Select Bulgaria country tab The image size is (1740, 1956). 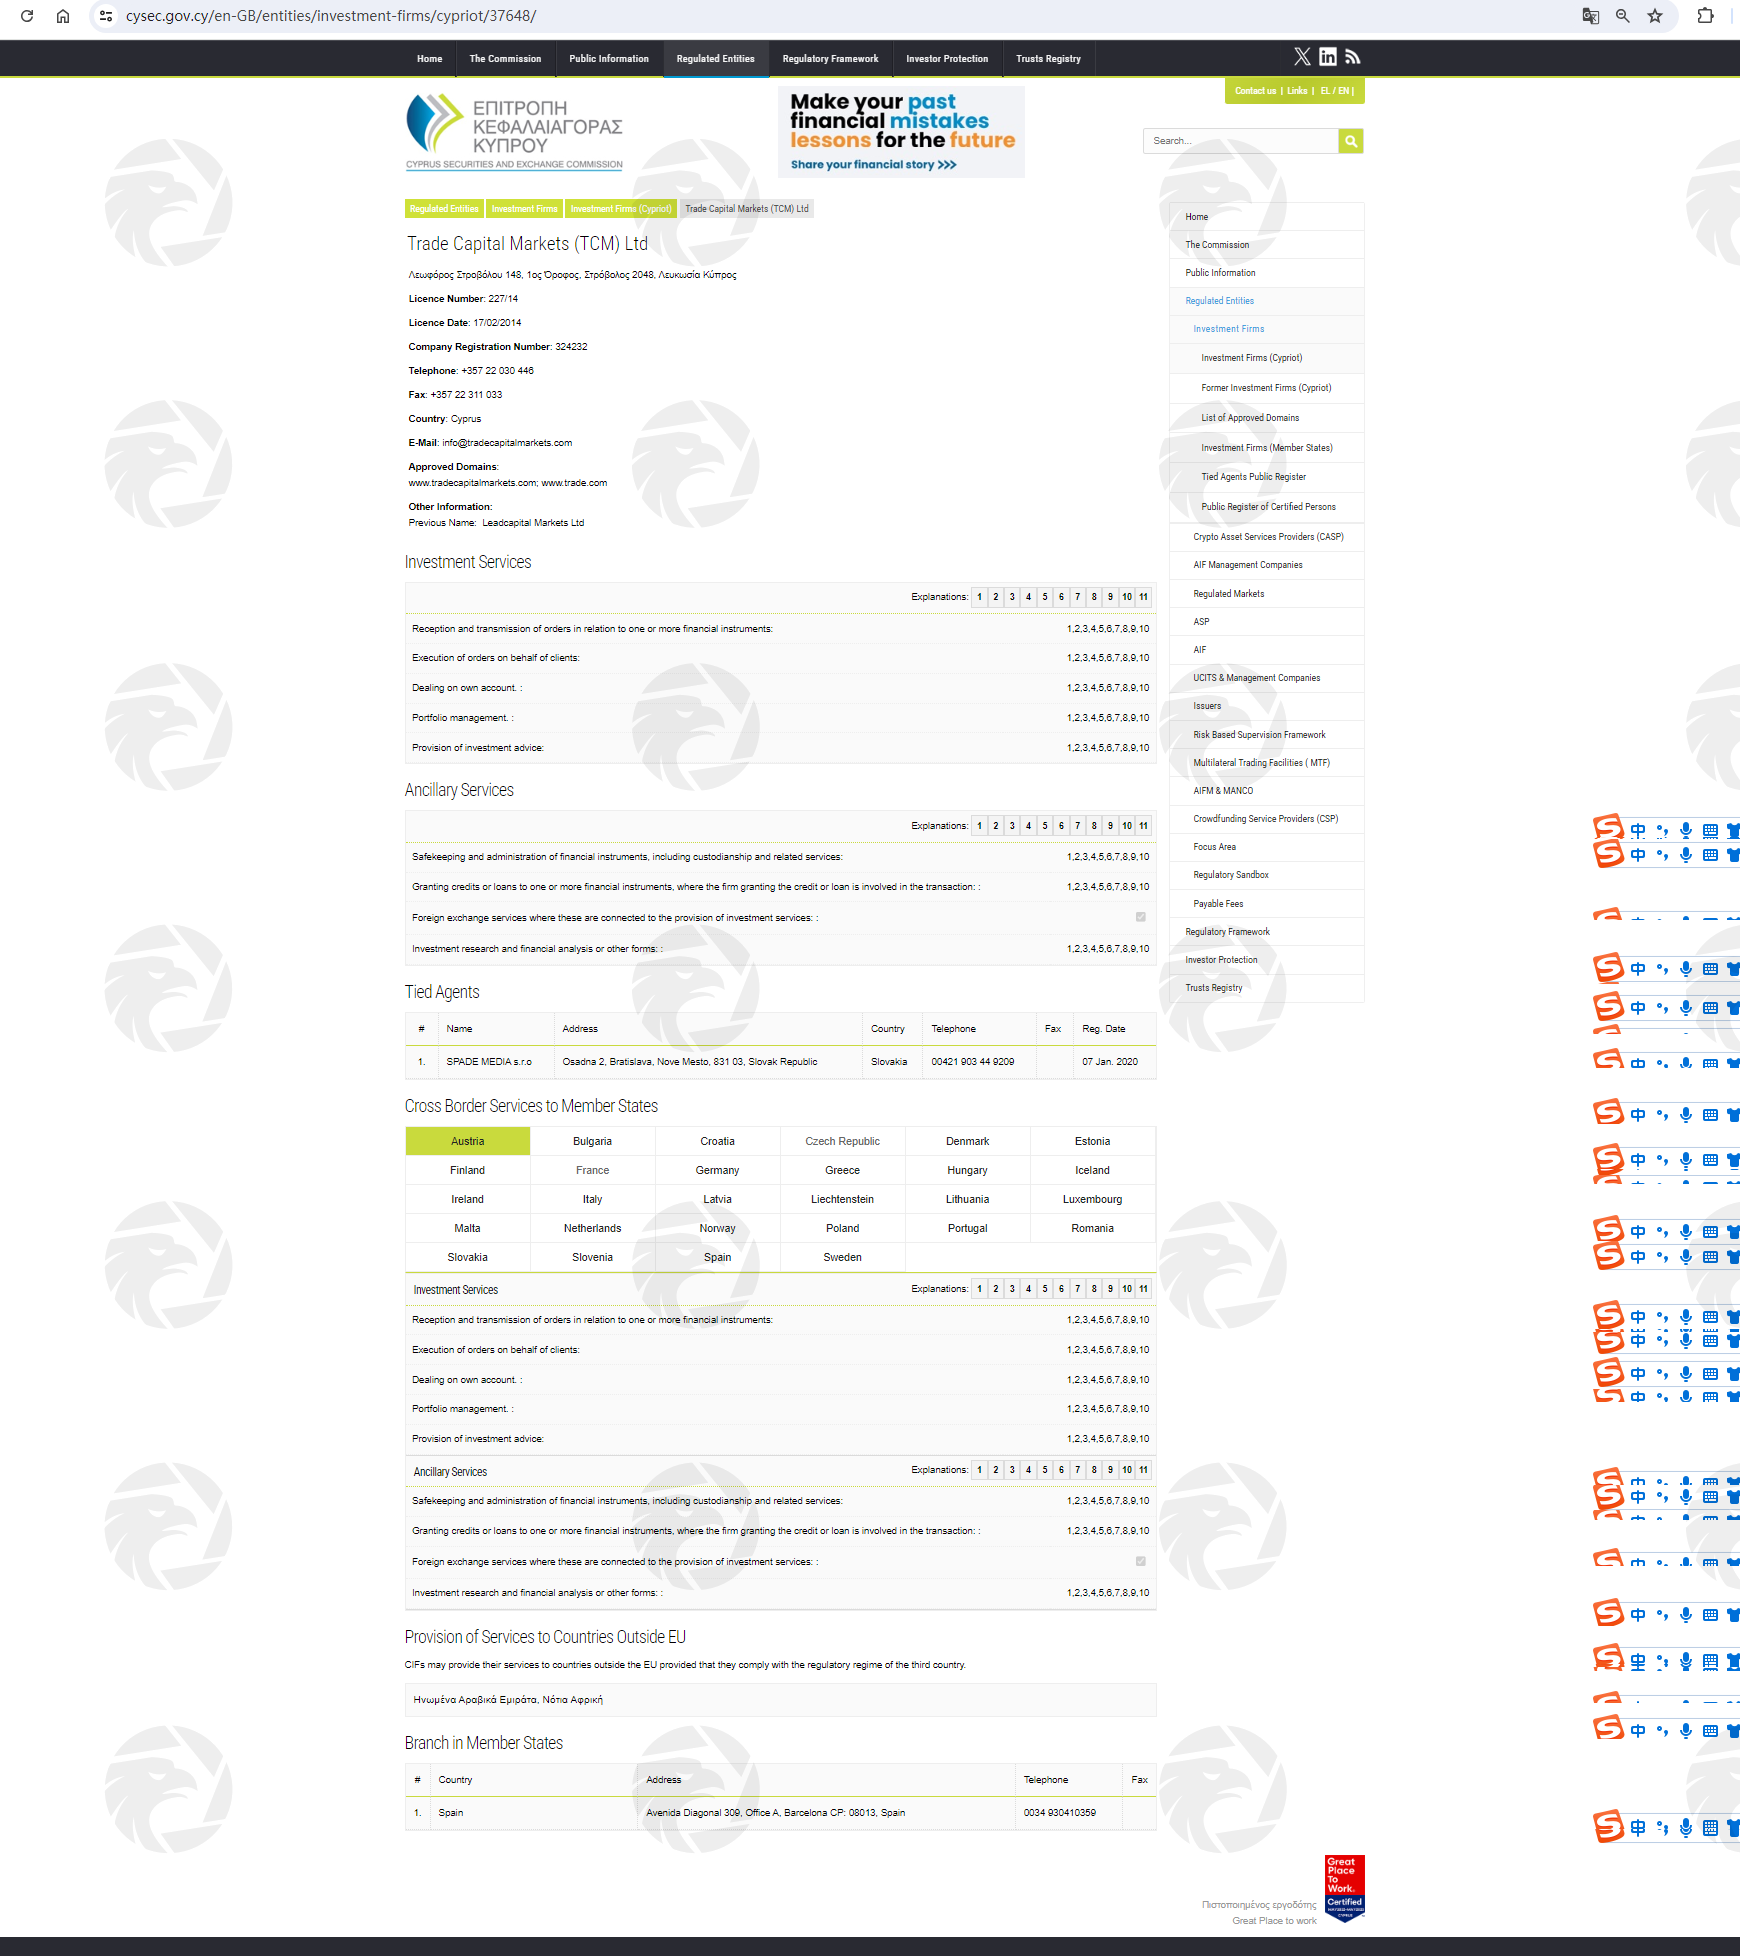pyautogui.click(x=592, y=1141)
